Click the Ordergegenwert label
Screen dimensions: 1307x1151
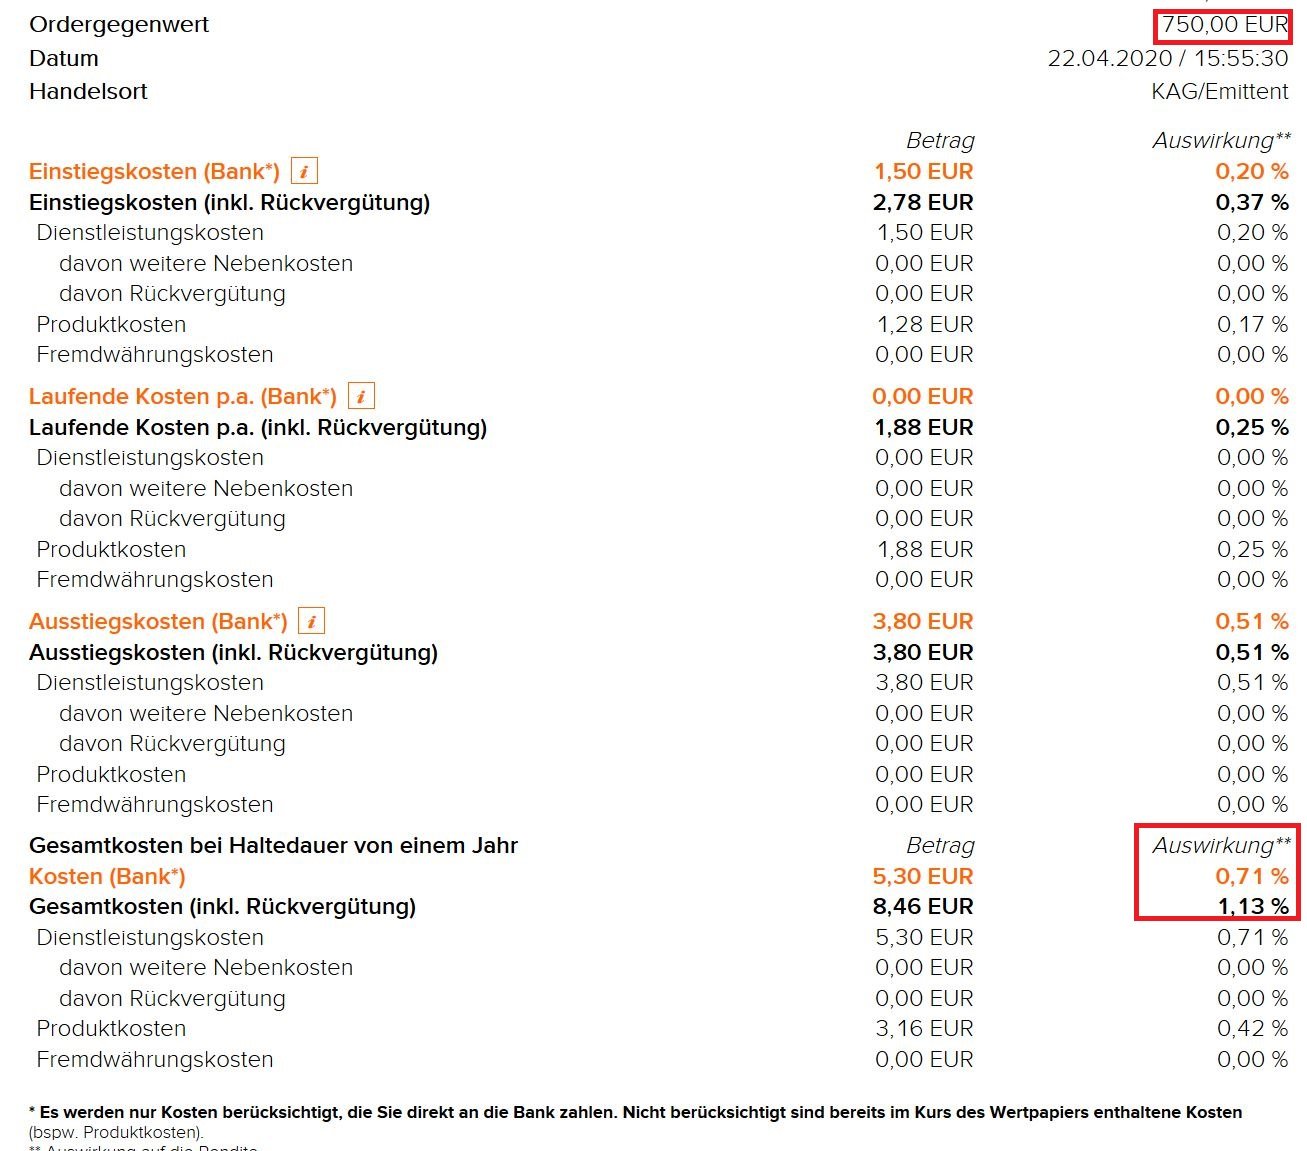(x=119, y=25)
